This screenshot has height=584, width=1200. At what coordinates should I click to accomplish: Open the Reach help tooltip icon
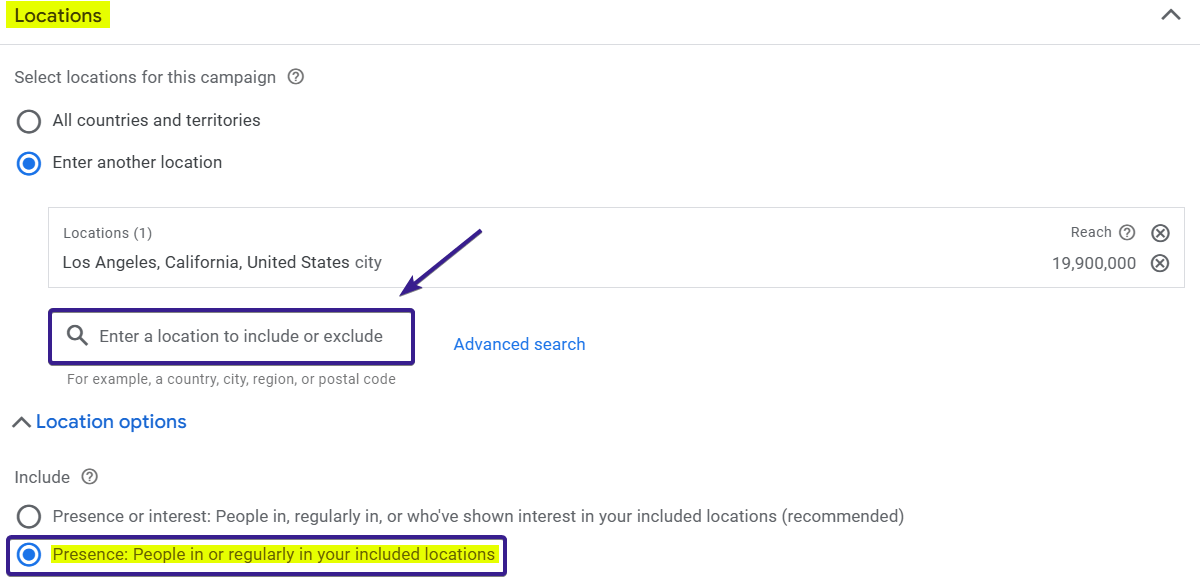pos(1127,233)
